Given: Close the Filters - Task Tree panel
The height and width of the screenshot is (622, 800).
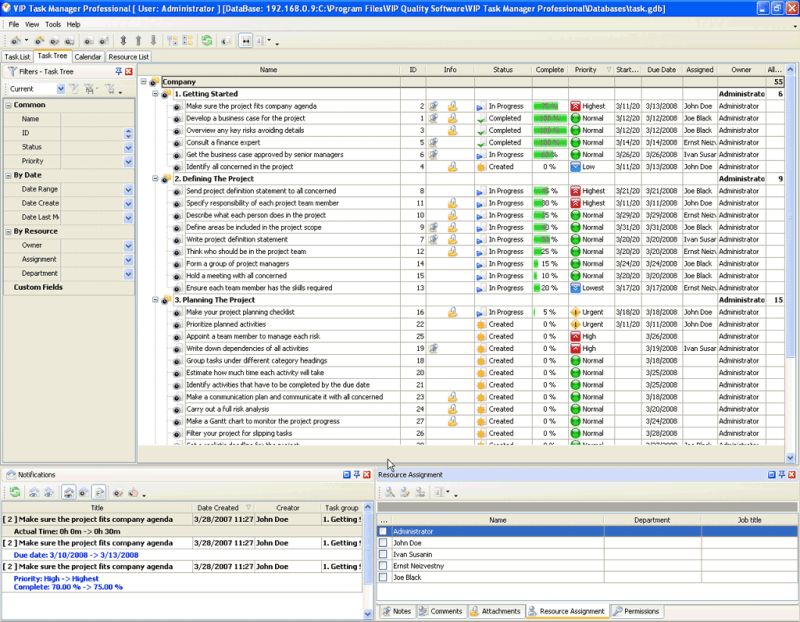Looking at the screenshot, I should (129, 71).
